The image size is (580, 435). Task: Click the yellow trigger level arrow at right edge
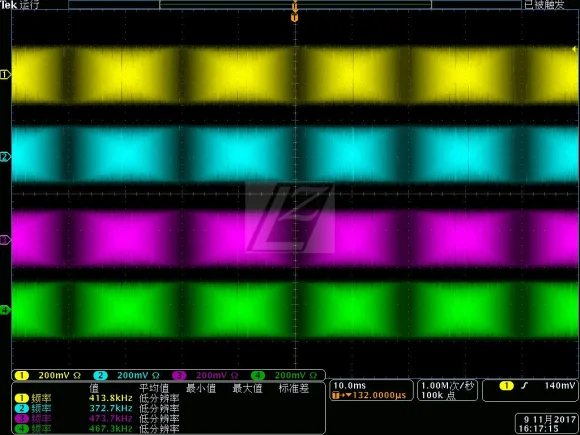point(574,49)
